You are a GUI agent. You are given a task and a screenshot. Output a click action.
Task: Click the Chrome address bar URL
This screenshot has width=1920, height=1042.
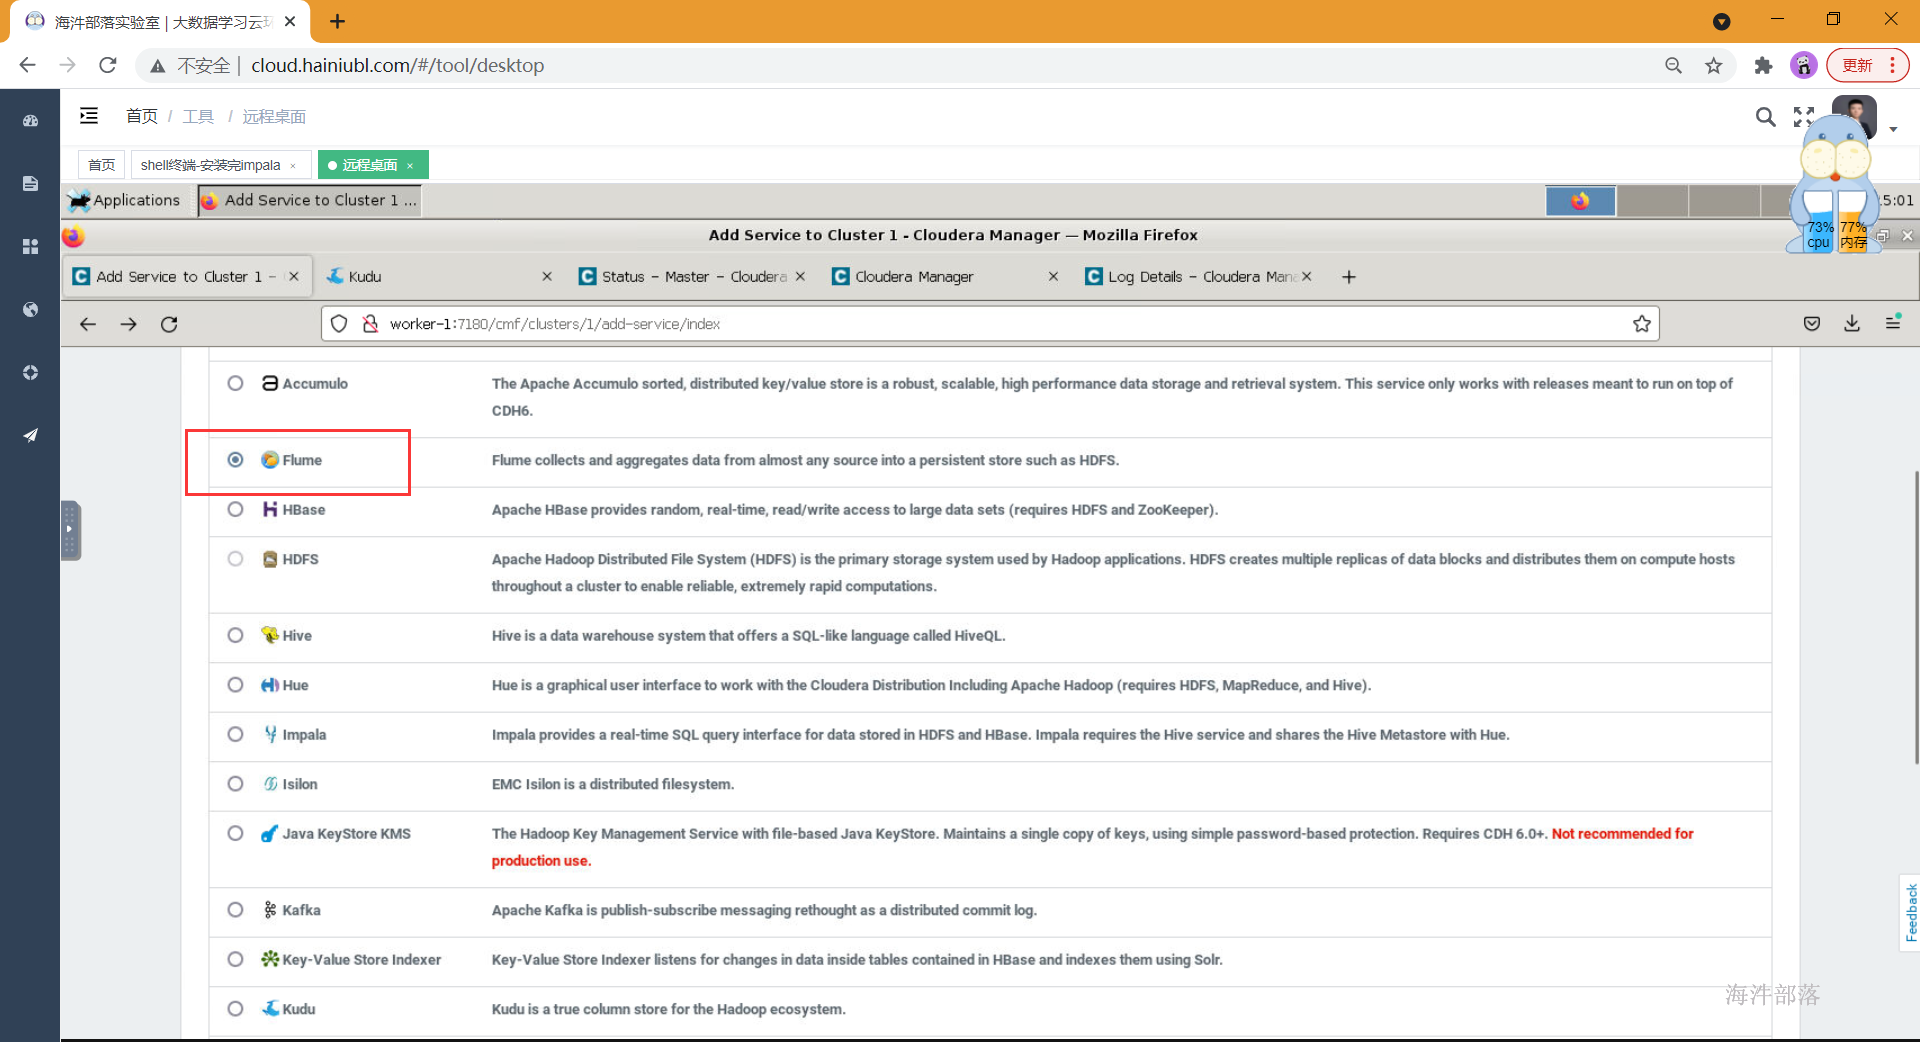coord(397,65)
